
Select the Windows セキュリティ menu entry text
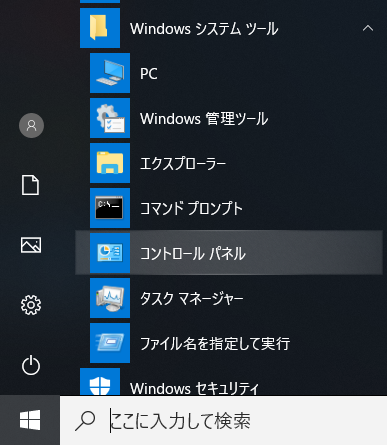[x=194, y=388]
